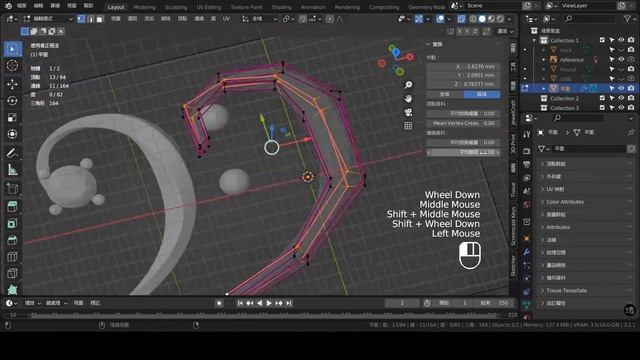Hide Collection 1 with eye icon
This screenshot has height=360, width=640.
621,40
